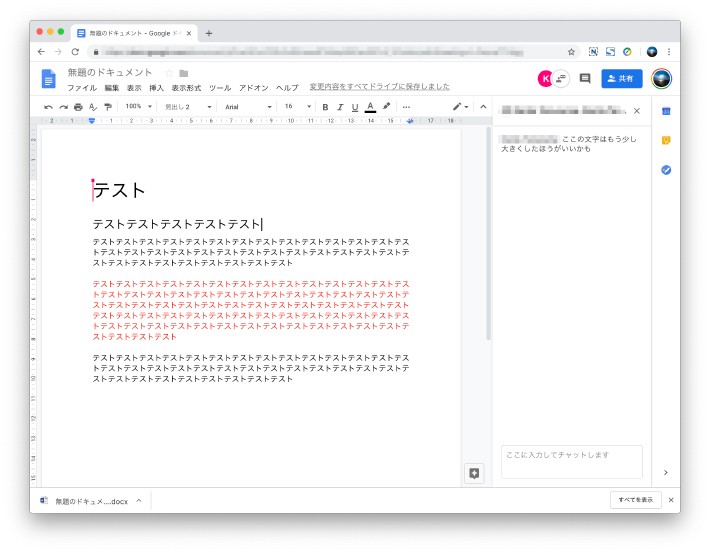Open the ファイル menu

tap(82, 87)
